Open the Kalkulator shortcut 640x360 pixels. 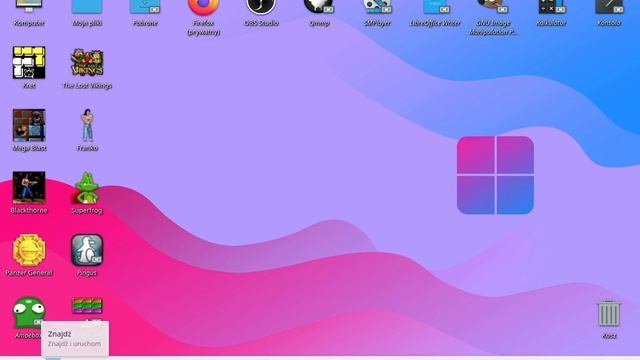[x=551, y=6]
